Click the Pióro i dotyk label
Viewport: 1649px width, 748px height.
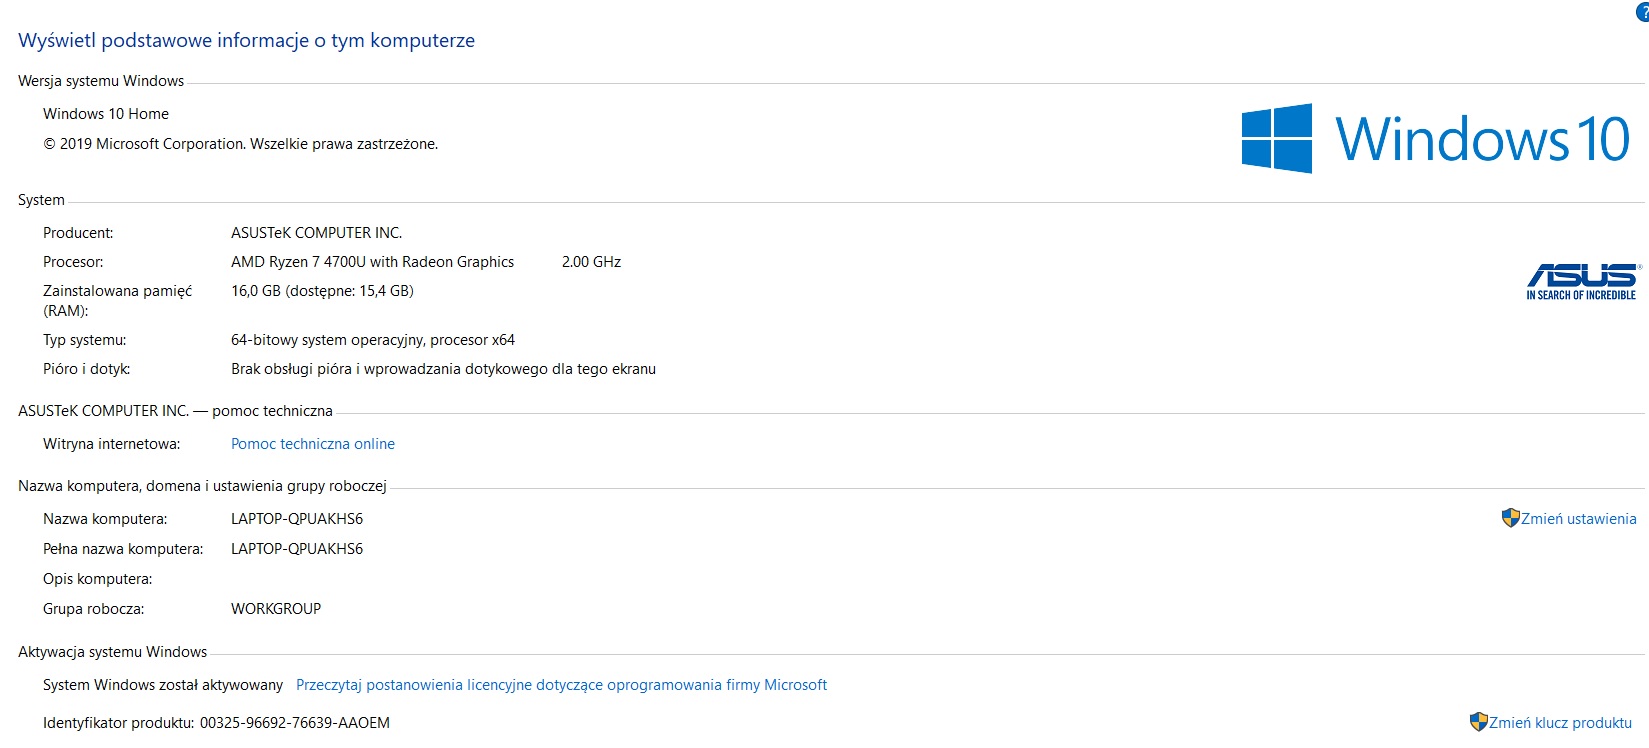86,369
